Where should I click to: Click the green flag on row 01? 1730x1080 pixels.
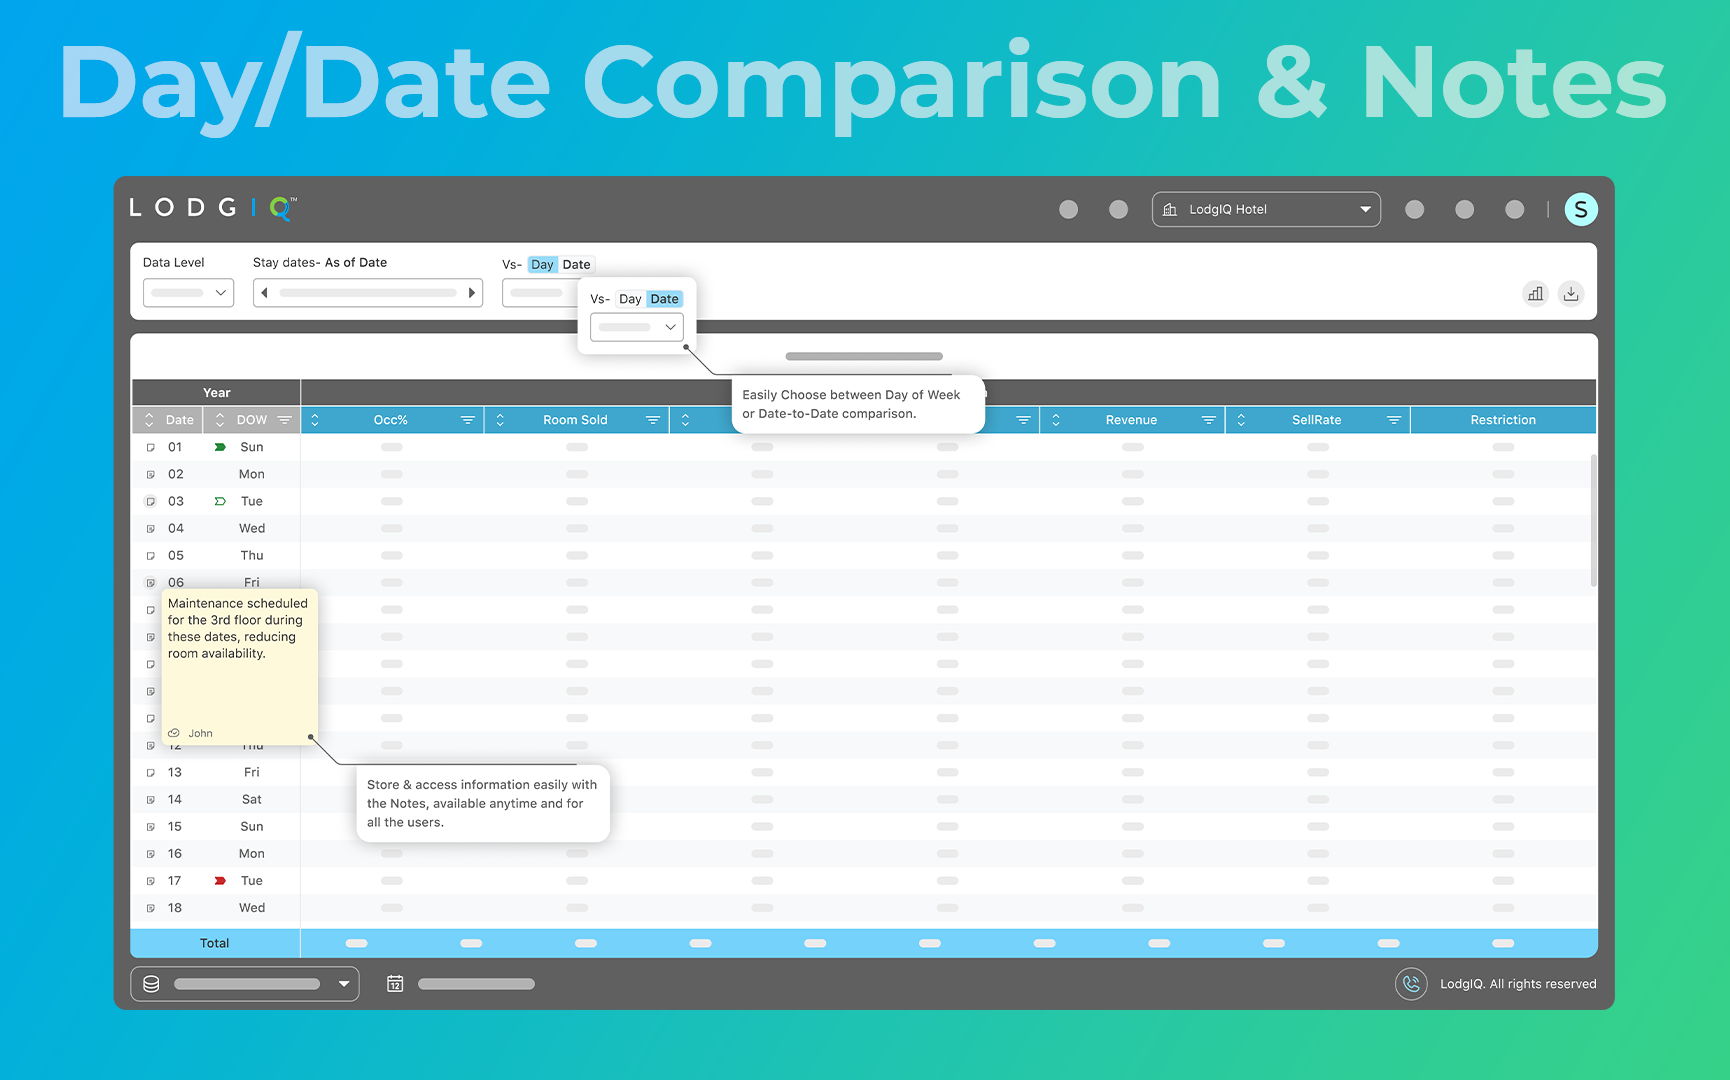click(x=220, y=447)
